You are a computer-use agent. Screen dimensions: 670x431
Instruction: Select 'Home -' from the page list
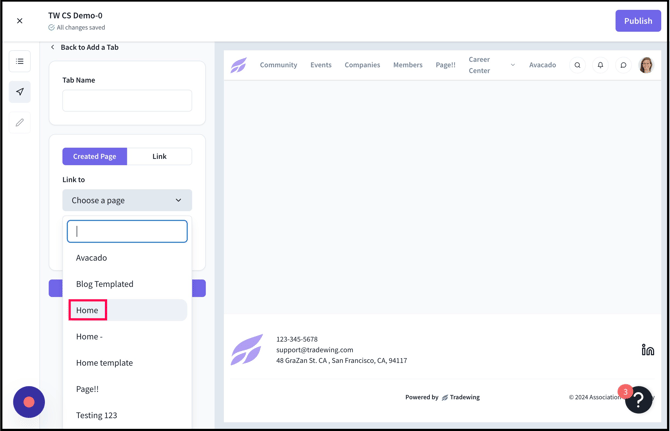coord(127,337)
